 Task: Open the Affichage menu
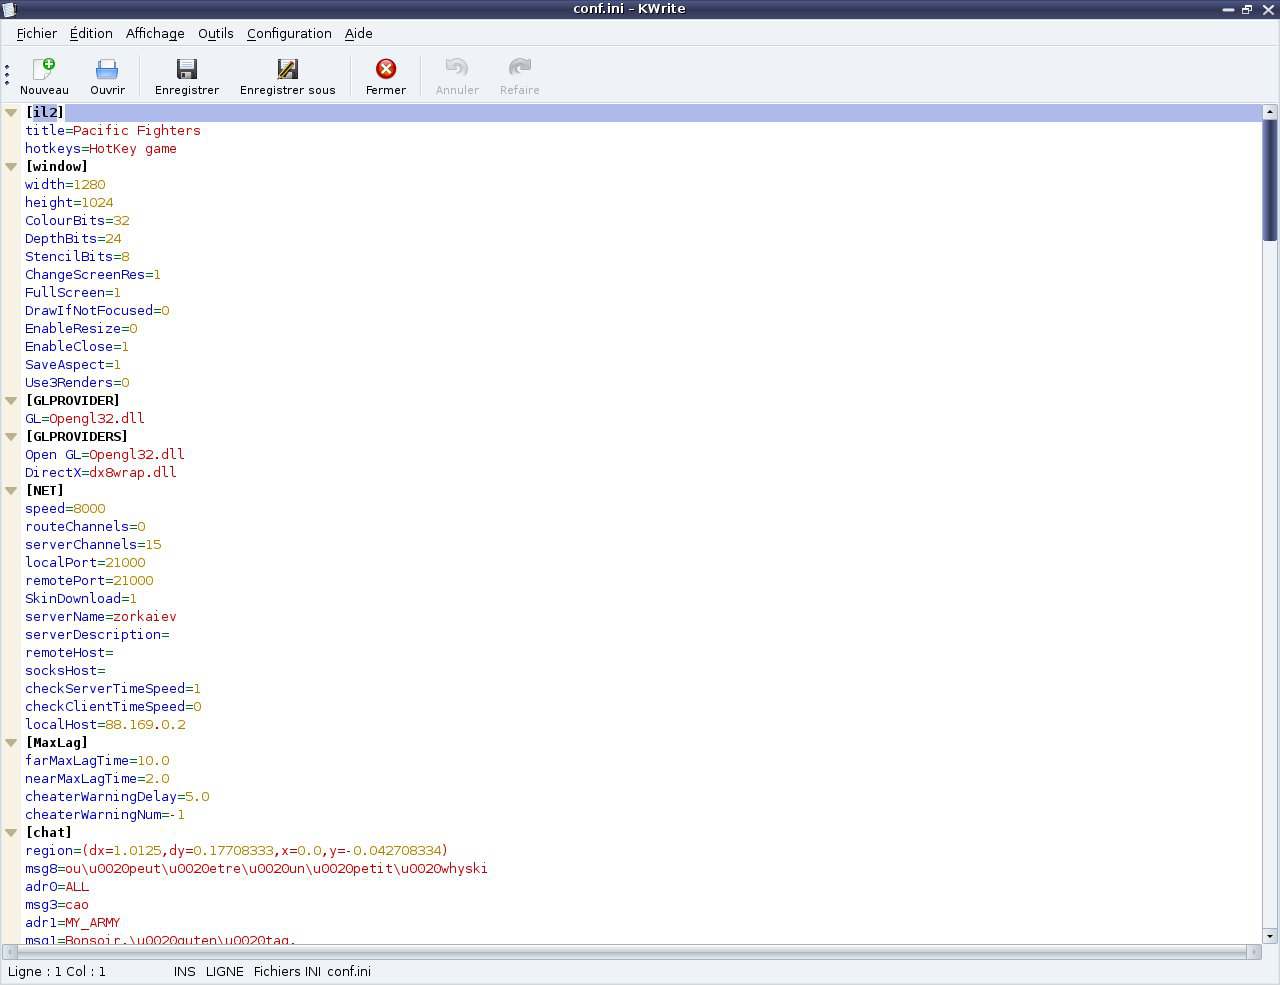click(155, 33)
